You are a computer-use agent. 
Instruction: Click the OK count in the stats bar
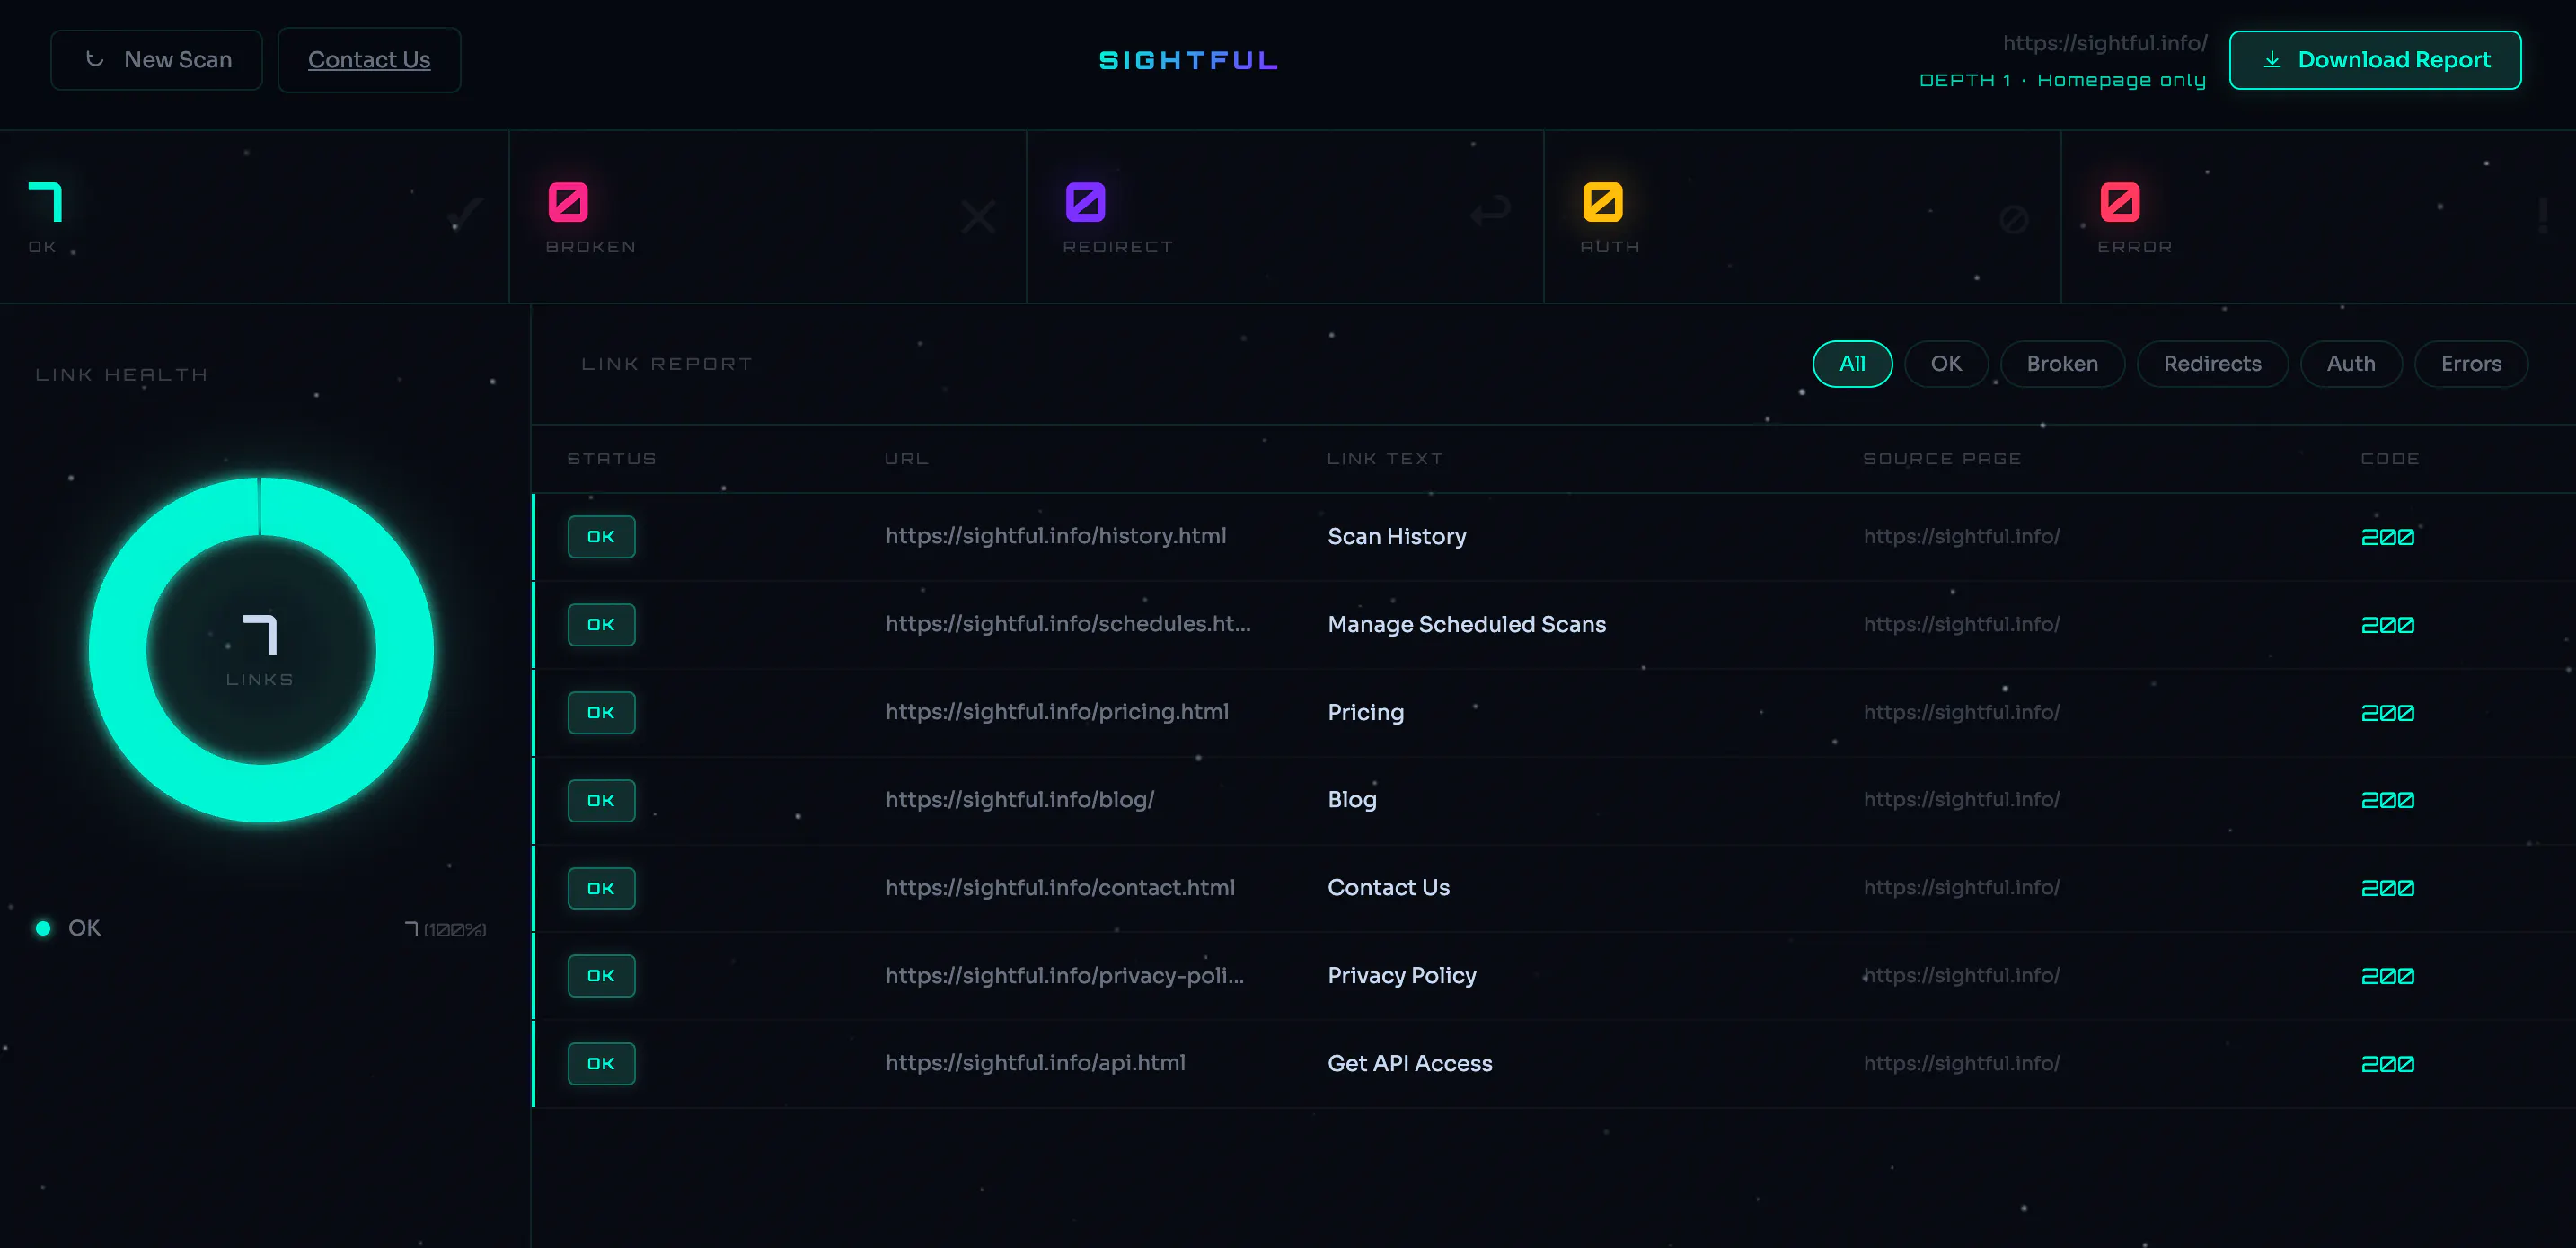pos(46,202)
